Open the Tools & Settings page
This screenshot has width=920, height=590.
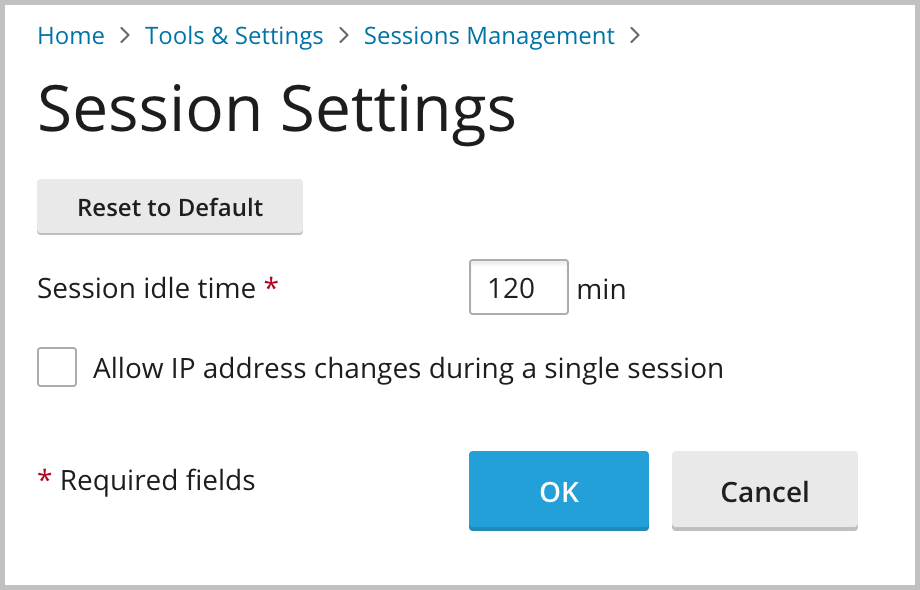tap(233, 35)
